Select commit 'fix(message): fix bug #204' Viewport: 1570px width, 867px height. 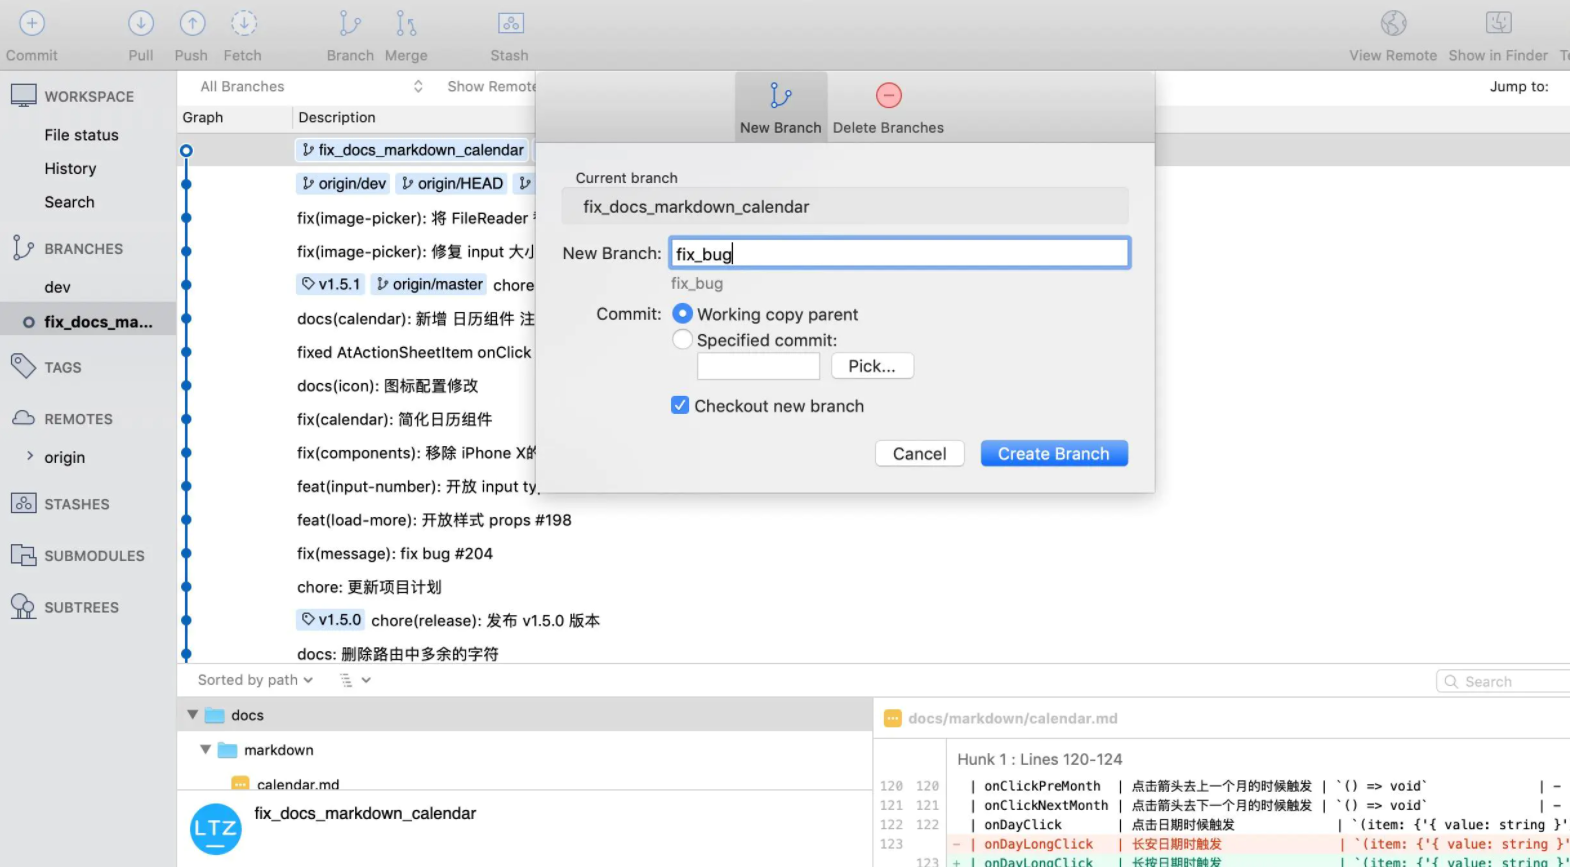point(395,554)
